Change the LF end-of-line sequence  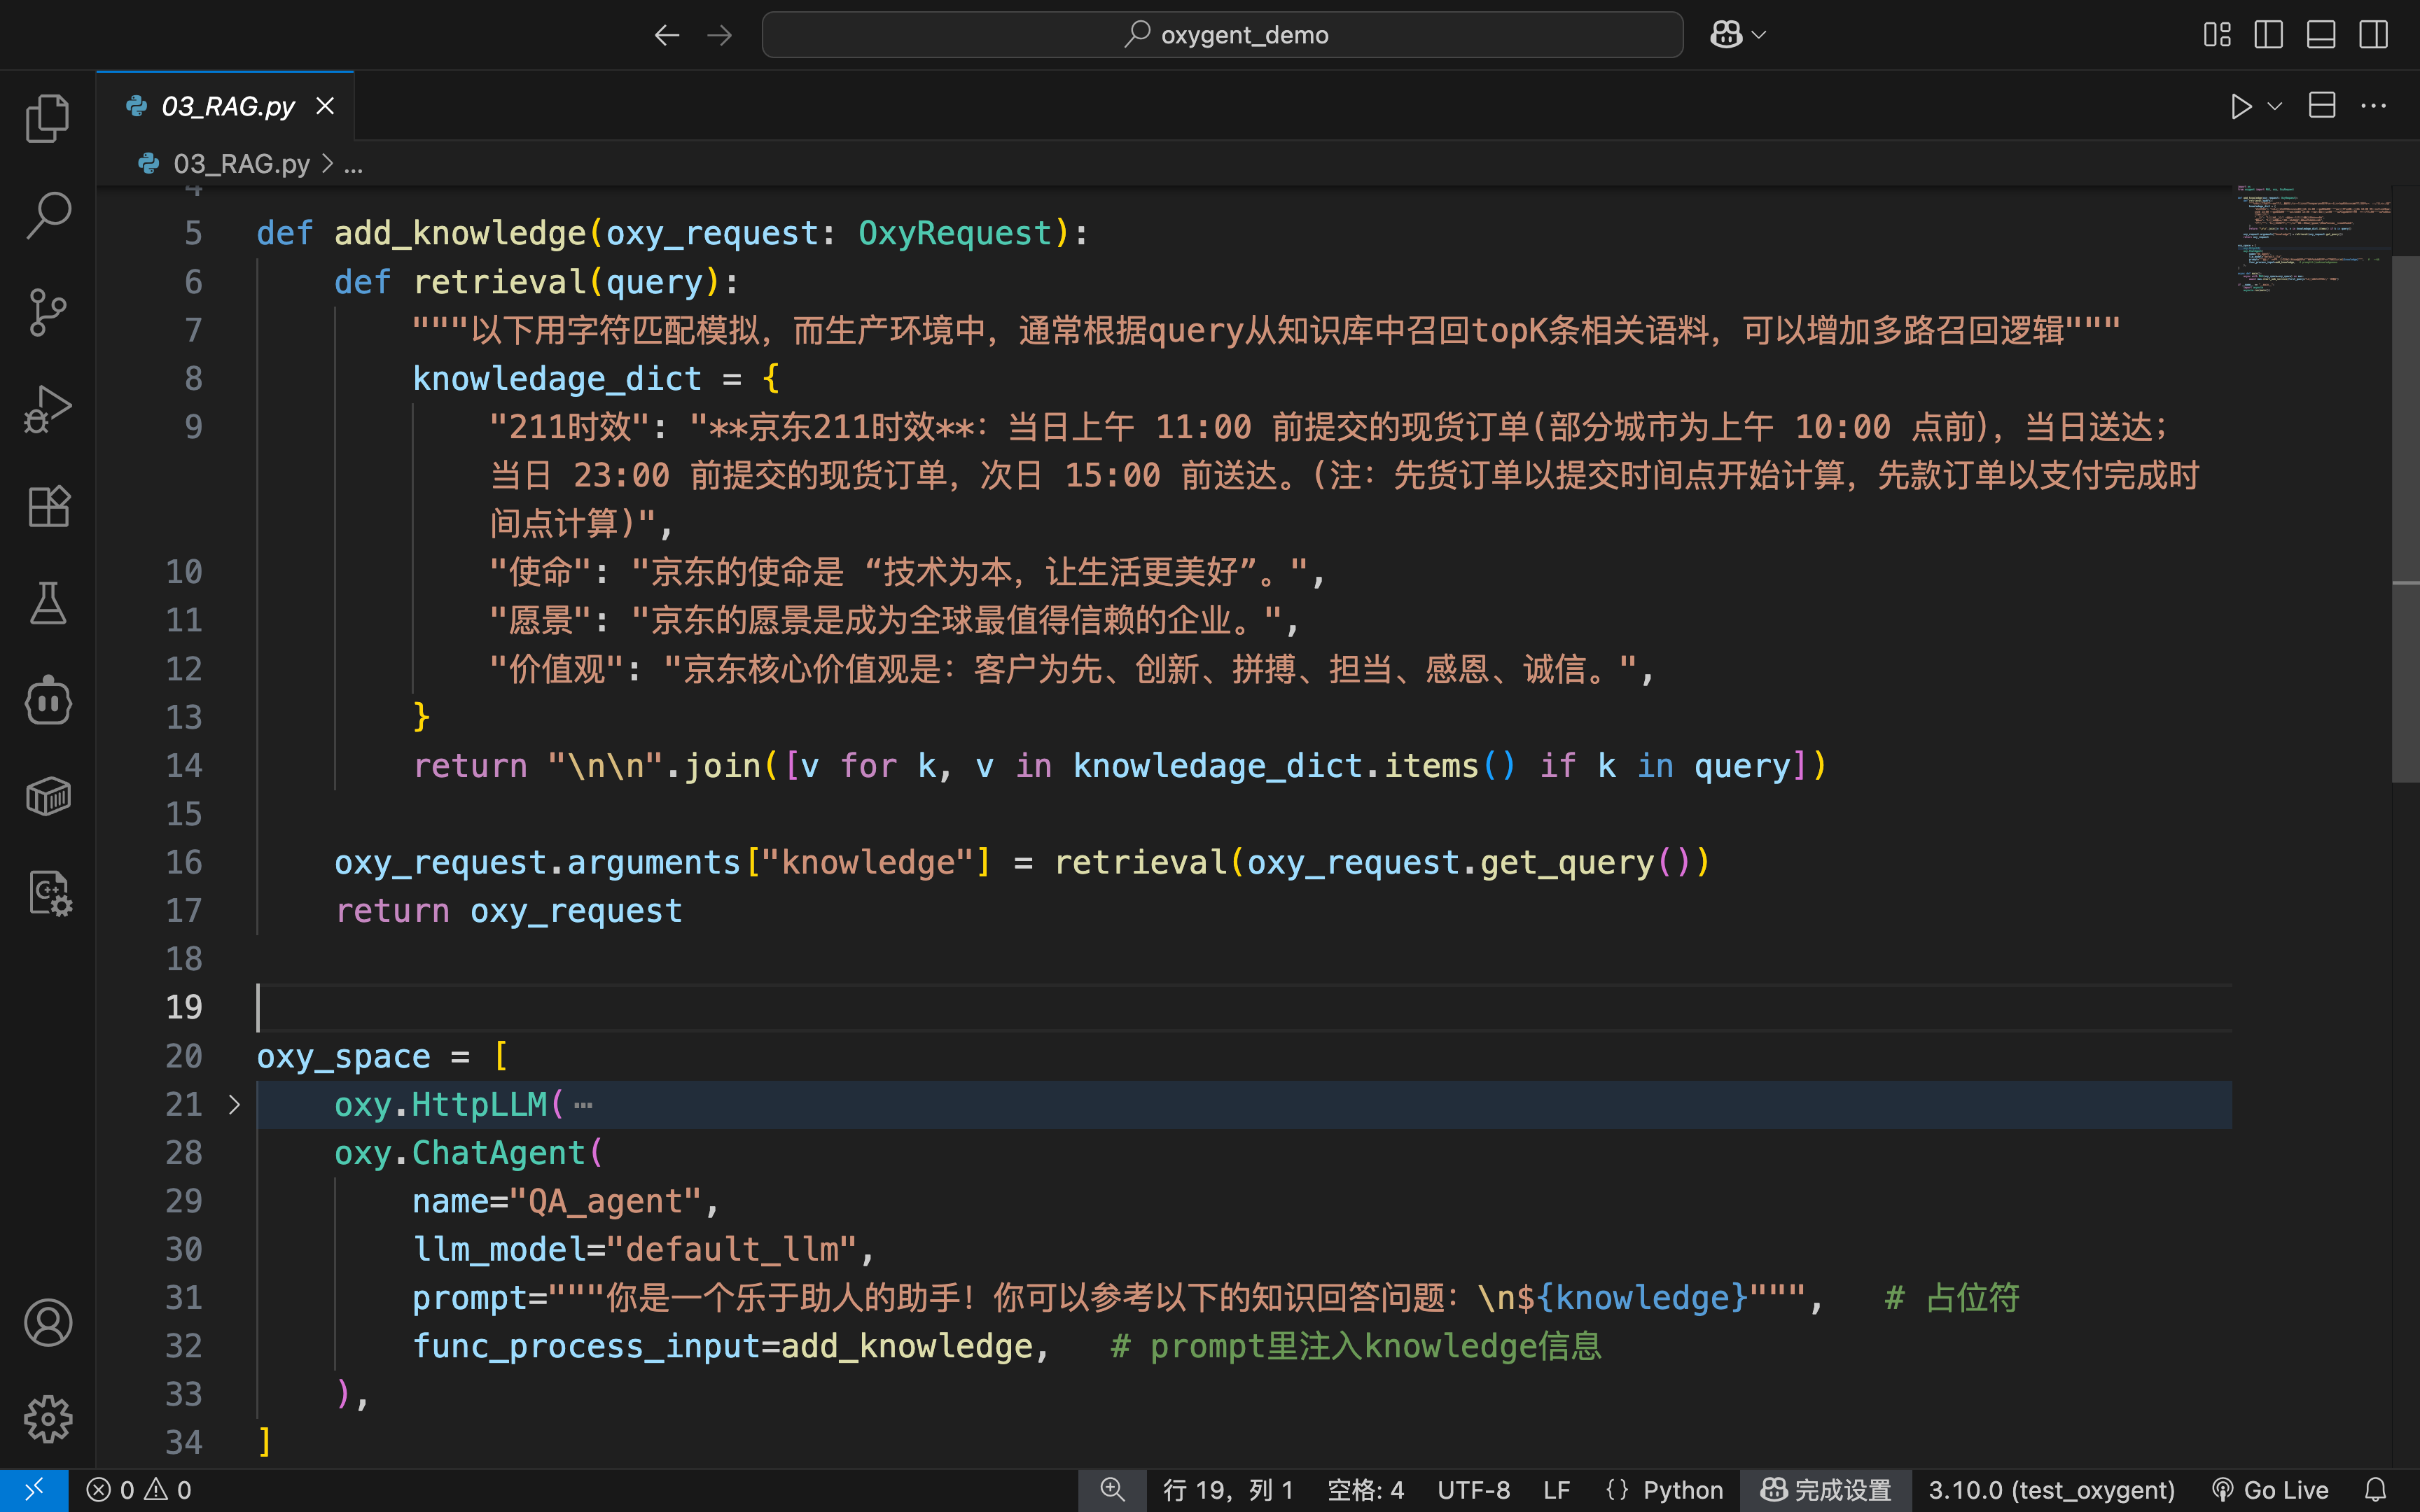[x=1556, y=1490]
